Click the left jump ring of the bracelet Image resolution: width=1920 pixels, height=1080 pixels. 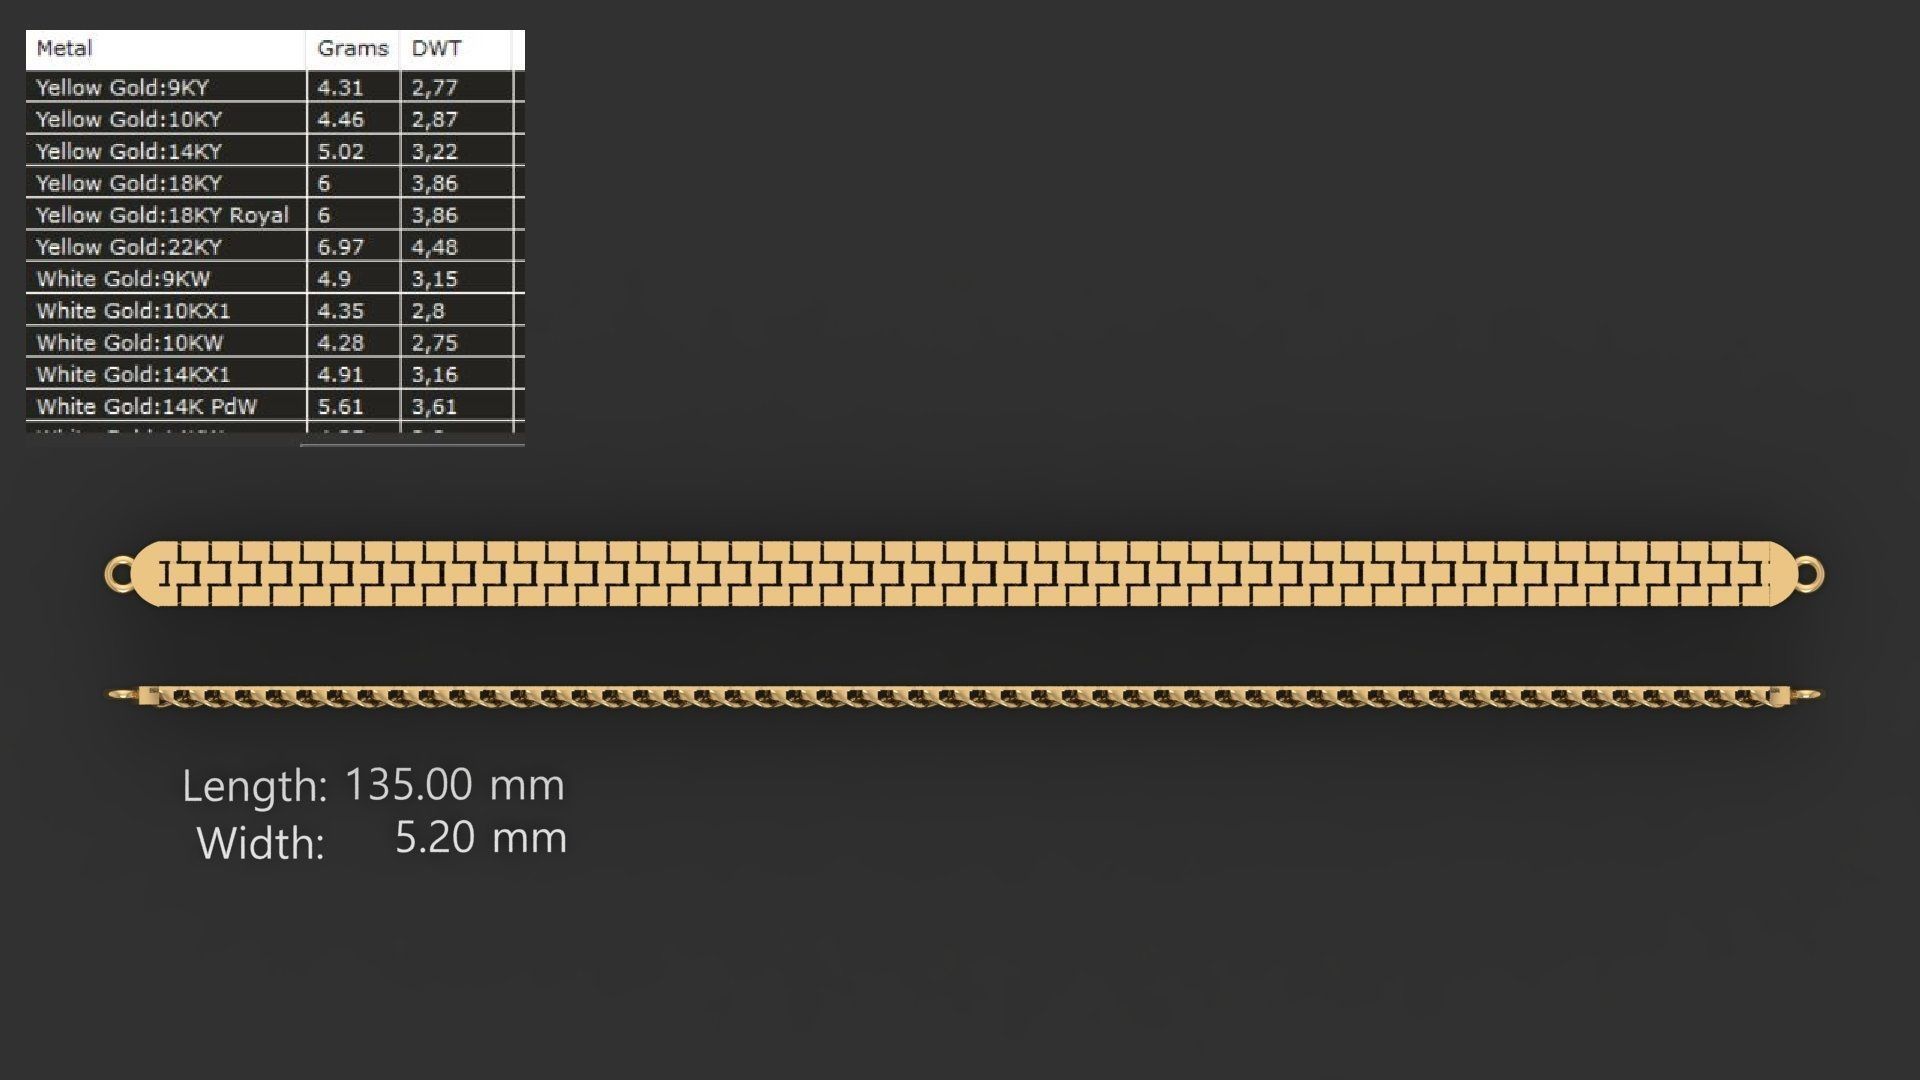pos(119,574)
